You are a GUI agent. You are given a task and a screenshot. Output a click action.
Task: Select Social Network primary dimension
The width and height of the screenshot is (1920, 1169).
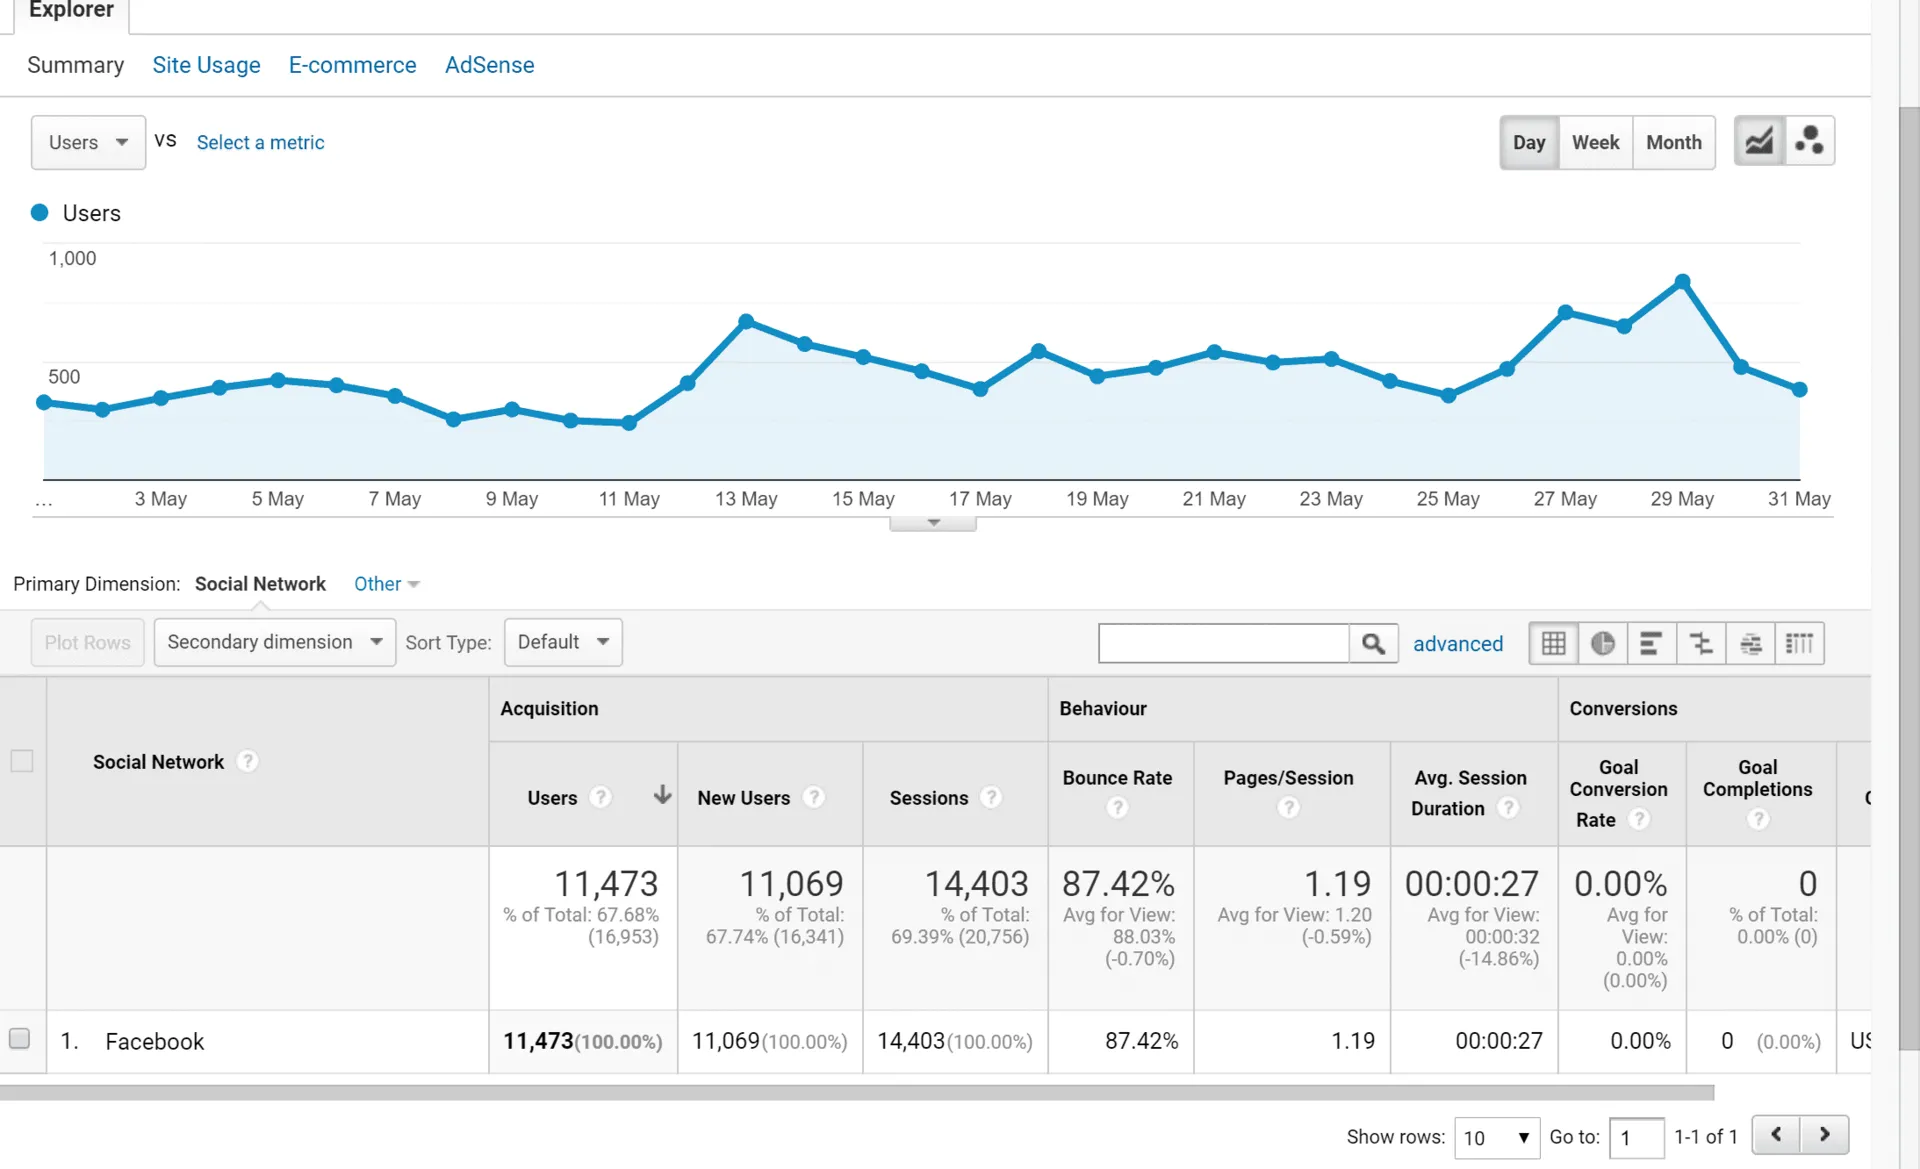[260, 584]
